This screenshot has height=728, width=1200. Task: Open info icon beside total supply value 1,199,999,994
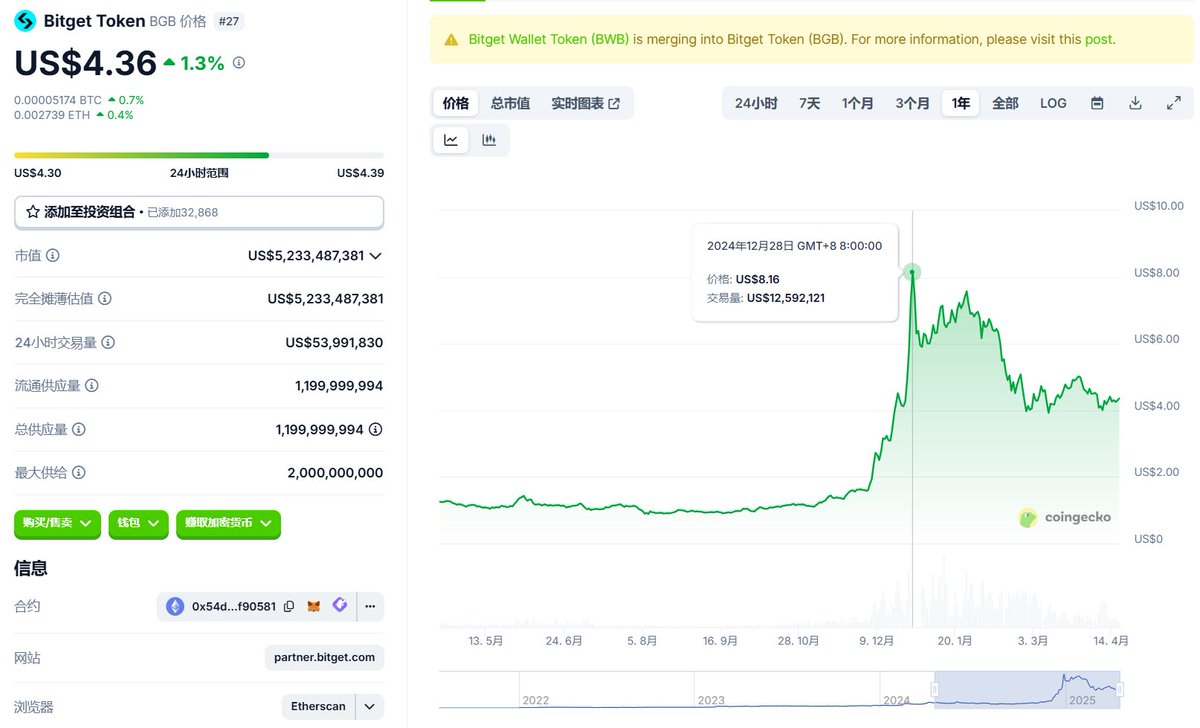click(x=376, y=429)
